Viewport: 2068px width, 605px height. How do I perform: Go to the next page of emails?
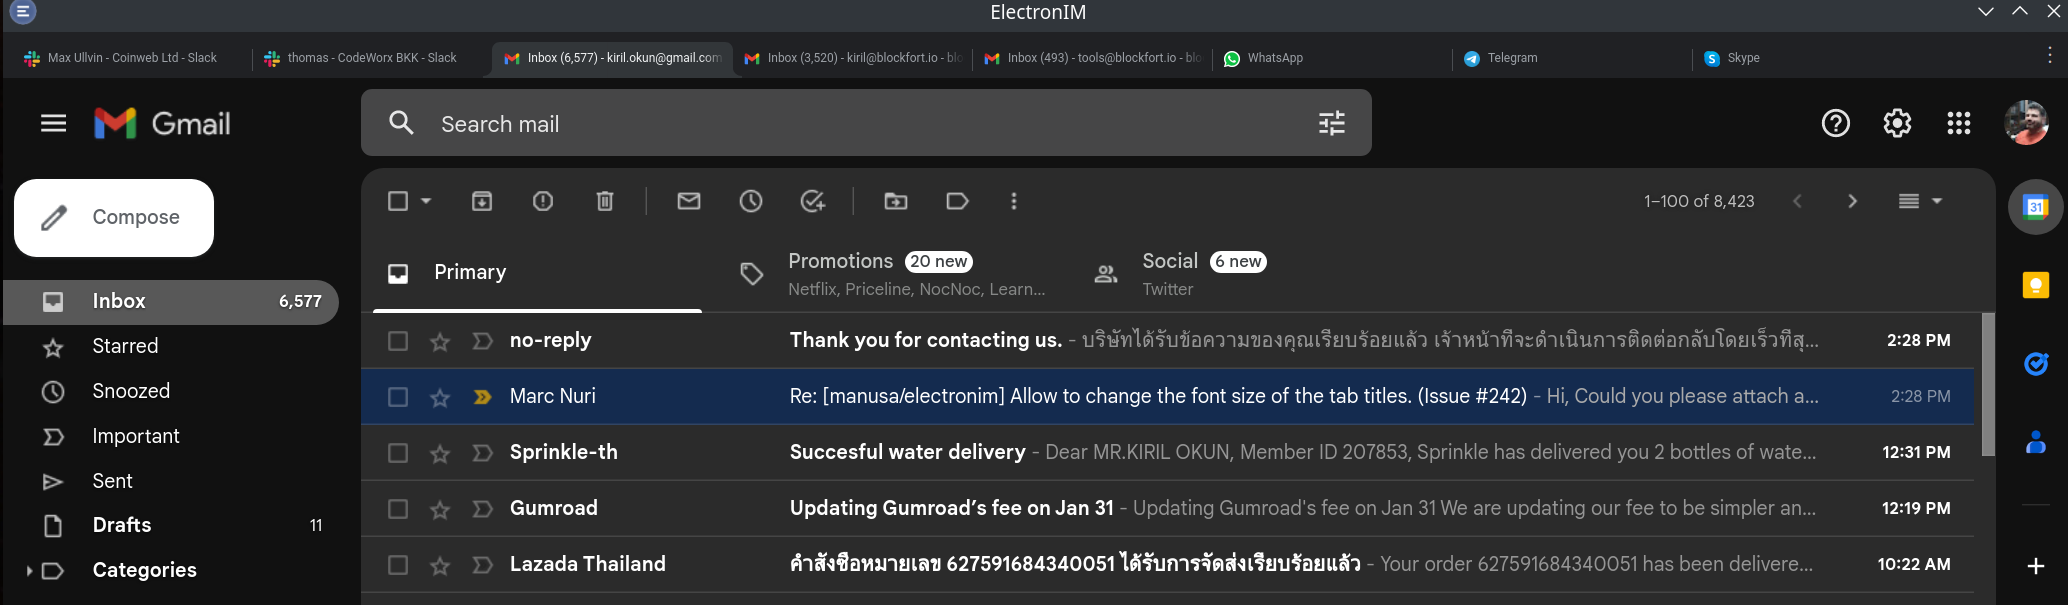tap(1852, 201)
